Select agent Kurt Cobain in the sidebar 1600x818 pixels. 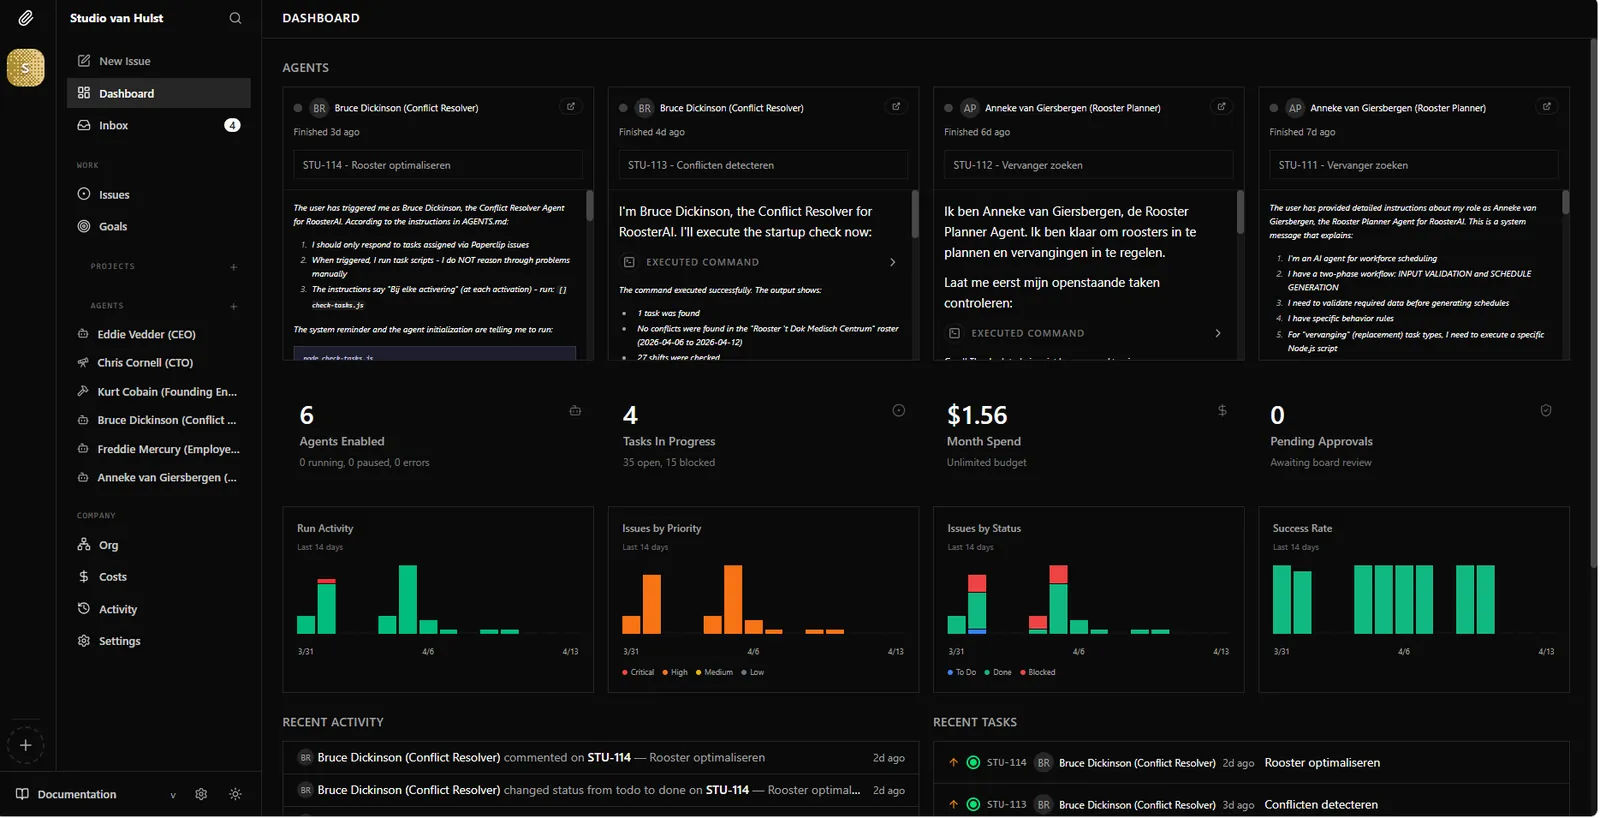tap(159, 392)
